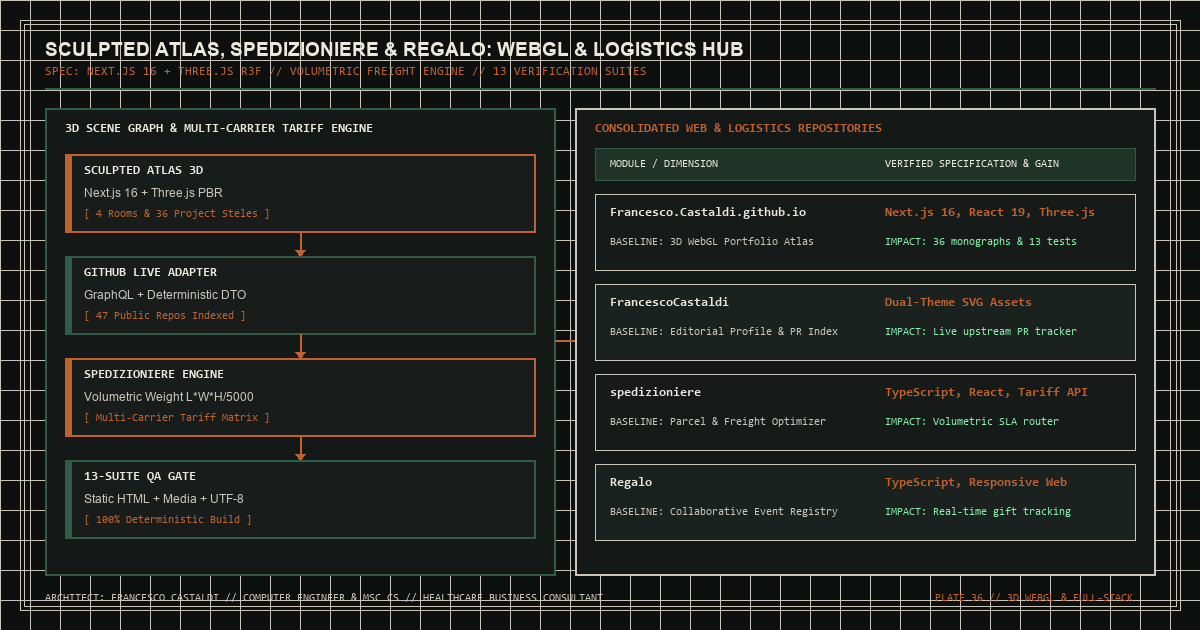Click 'IMPACT: Live upstream PR tracker'

pyautogui.click(x=981, y=332)
